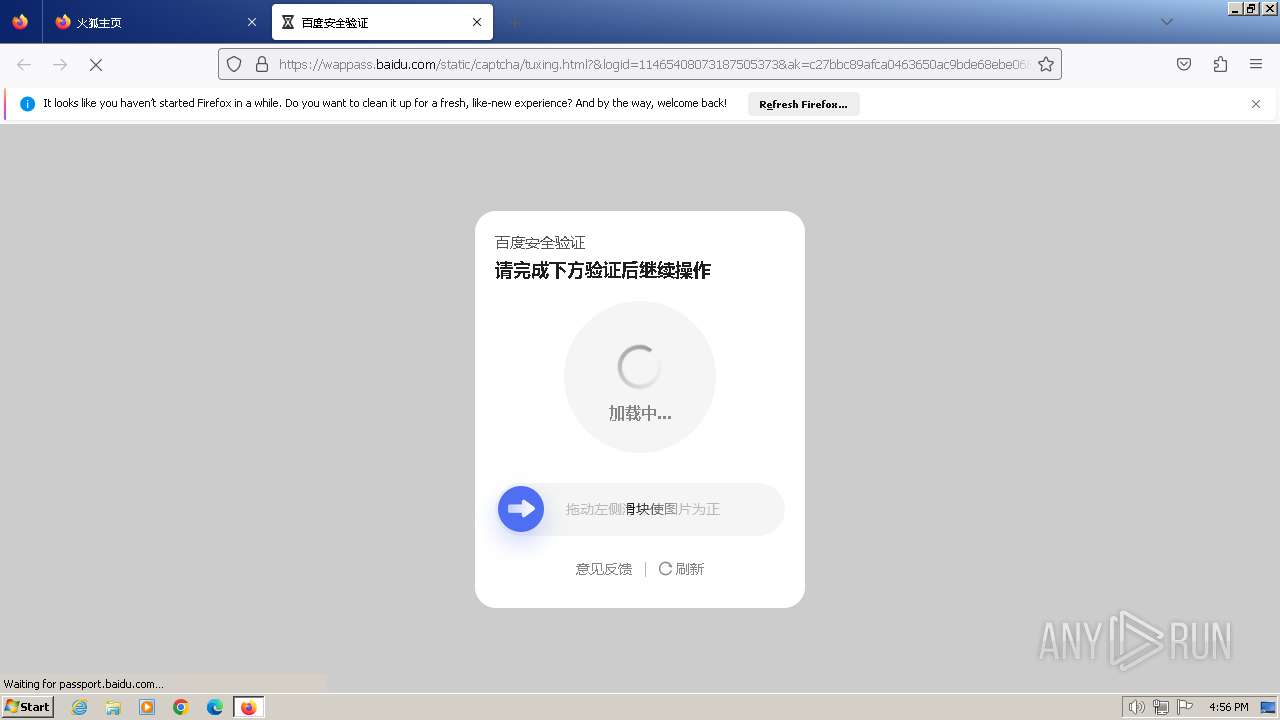Minimize the Firefox window
The width and height of the screenshot is (1280, 720).
(1235, 8)
